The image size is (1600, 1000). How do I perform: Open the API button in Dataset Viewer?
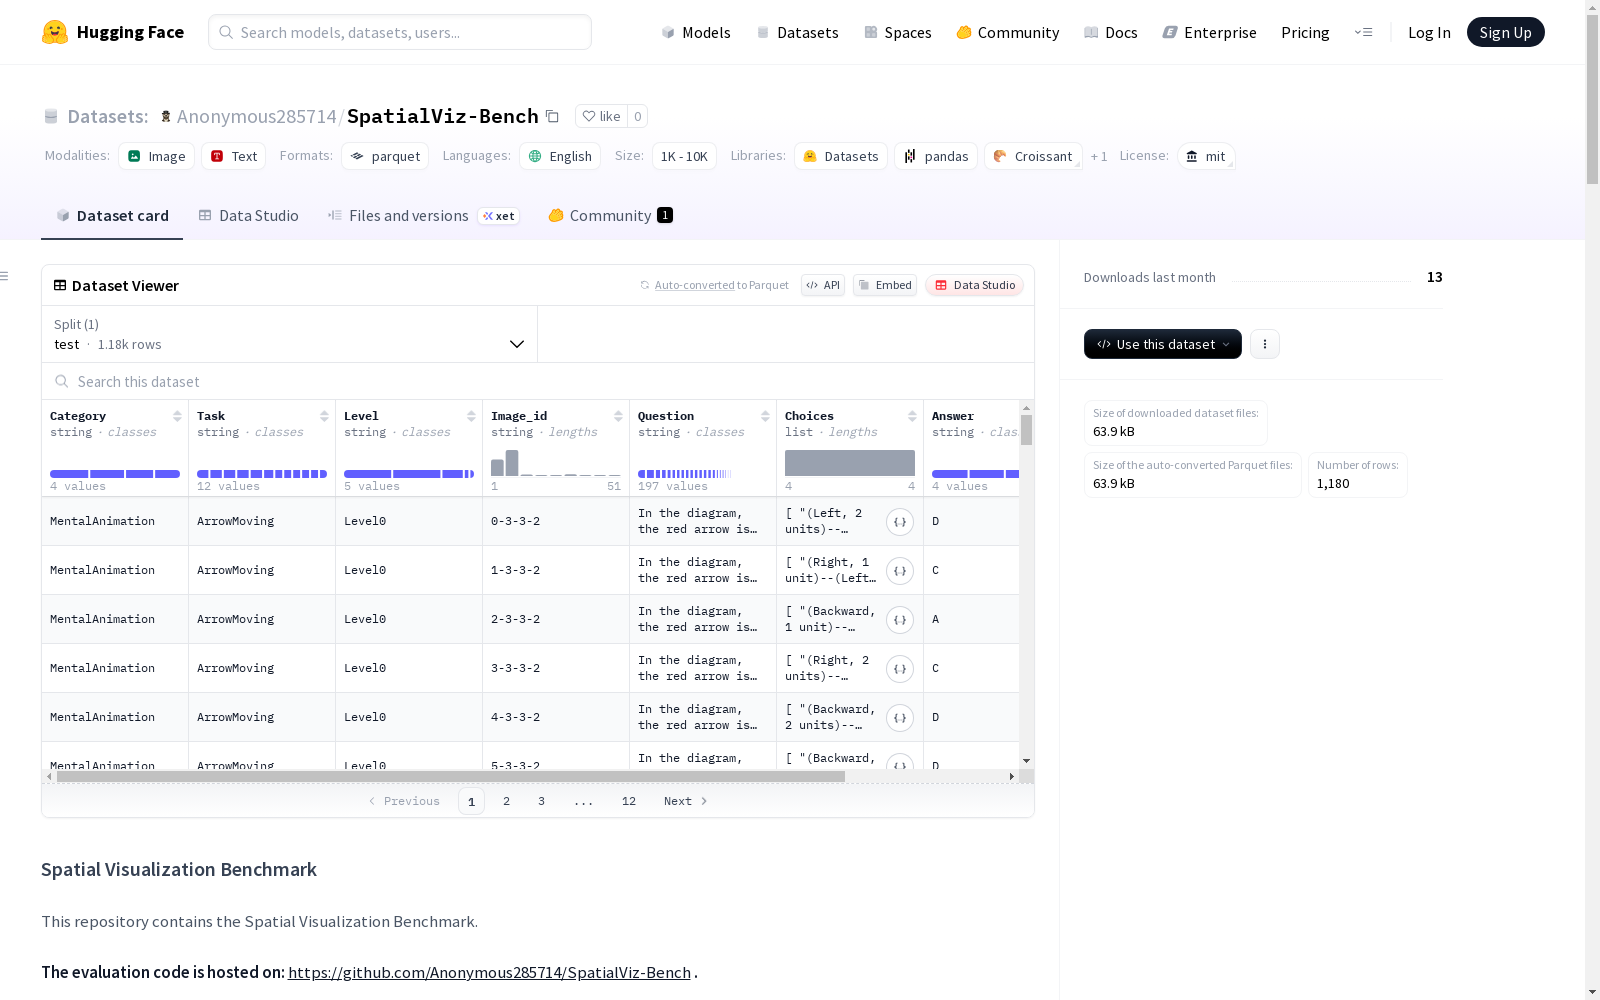click(823, 285)
